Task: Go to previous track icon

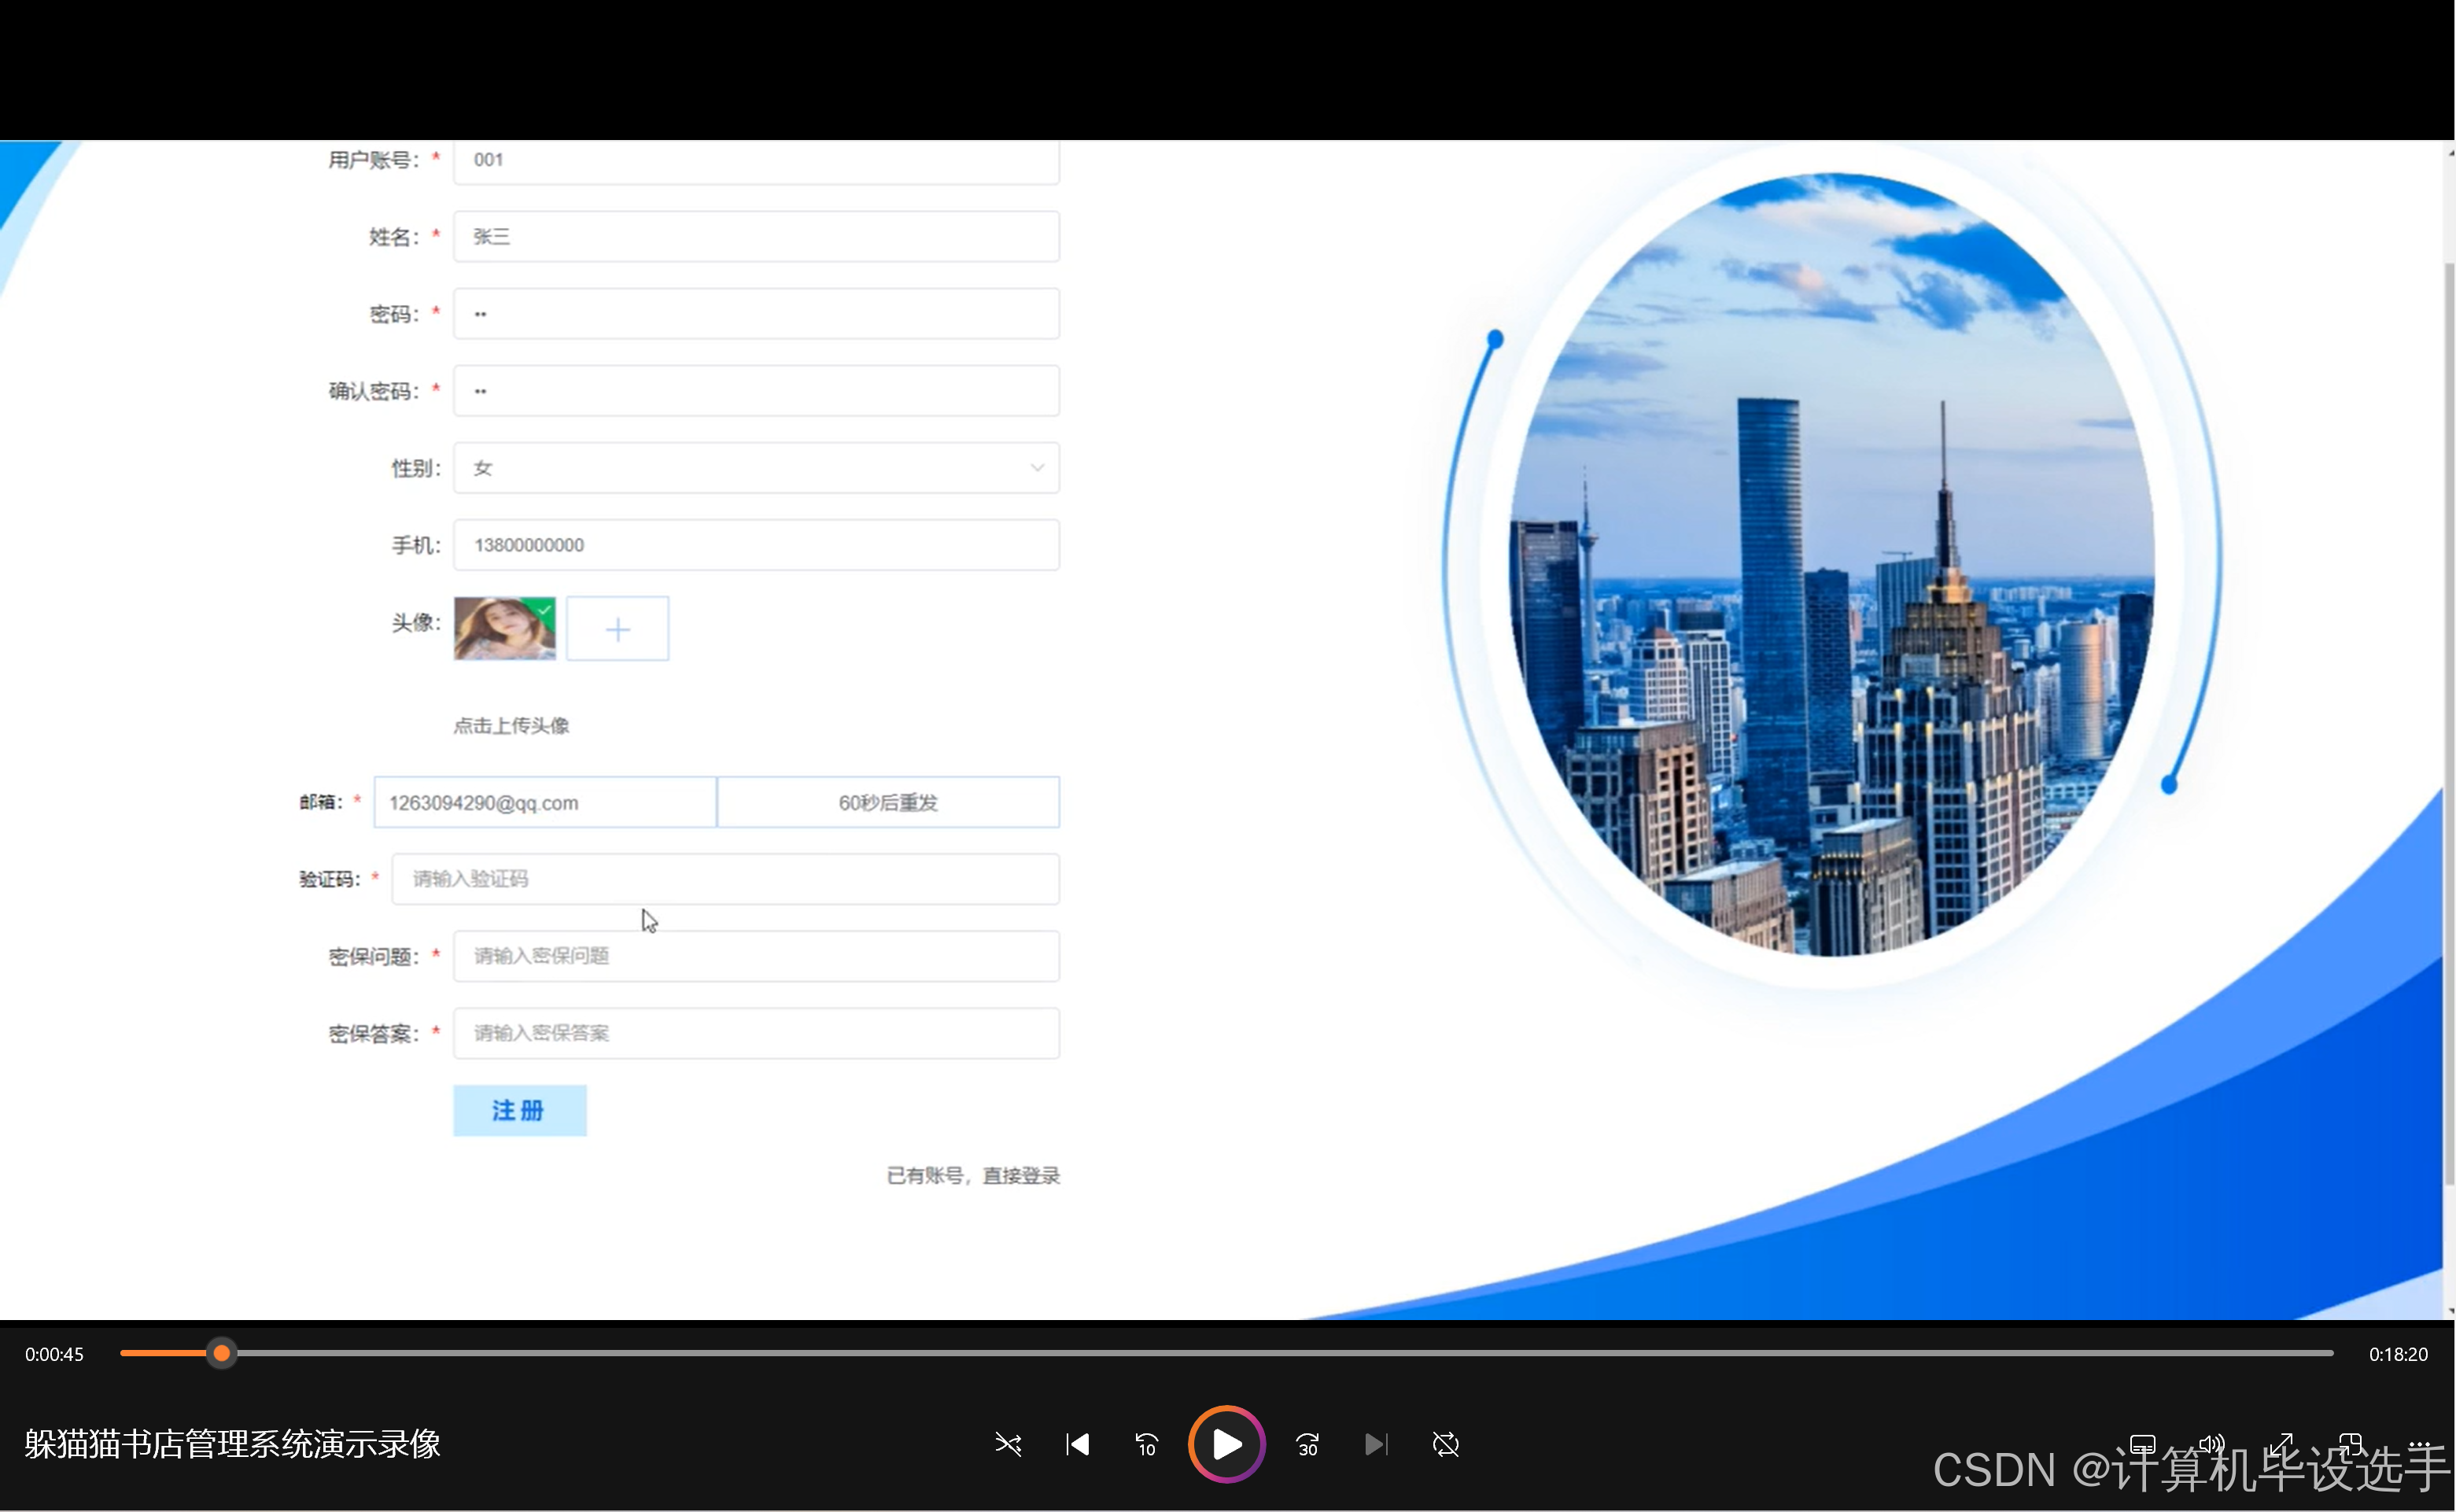Action: (1077, 1444)
